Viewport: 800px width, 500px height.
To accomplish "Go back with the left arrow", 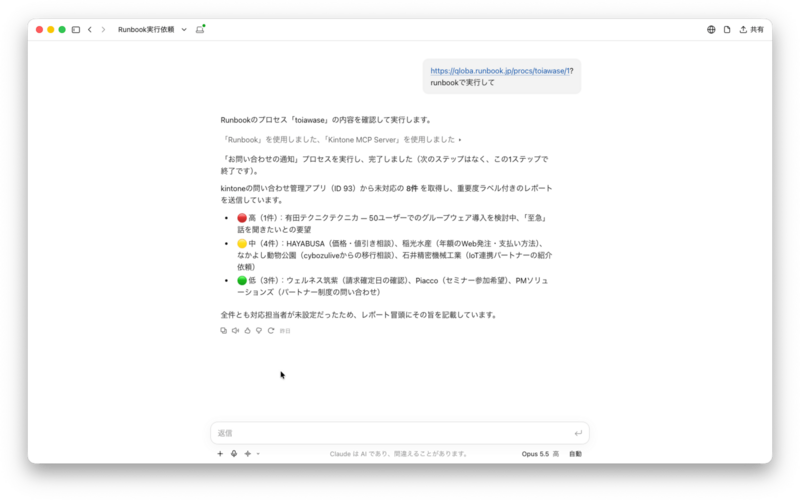I will (x=90, y=30).
